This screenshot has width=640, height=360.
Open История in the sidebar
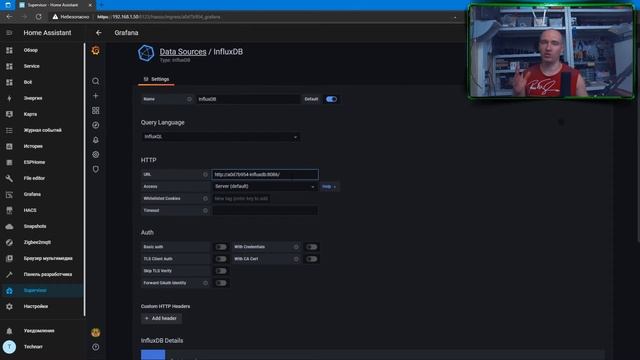click(x=42, y=146)
